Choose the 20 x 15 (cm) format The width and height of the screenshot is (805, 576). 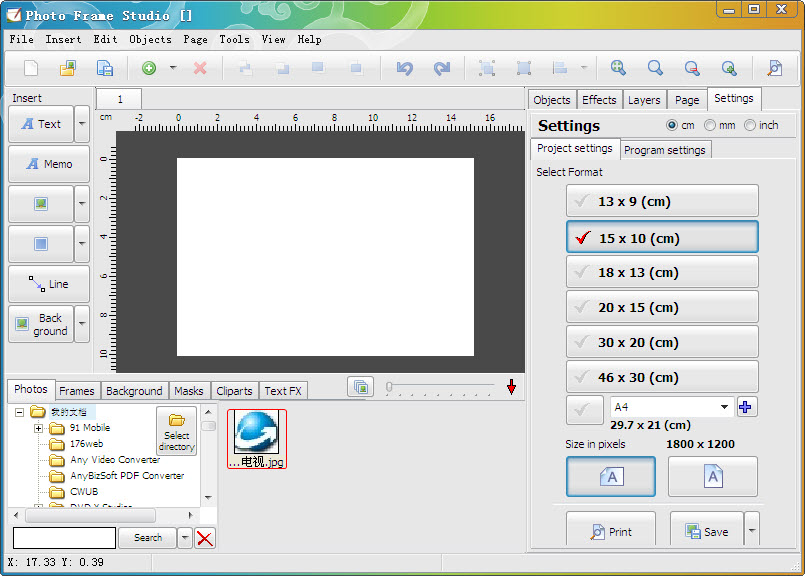pyautogui.click(x=662, y=307)
